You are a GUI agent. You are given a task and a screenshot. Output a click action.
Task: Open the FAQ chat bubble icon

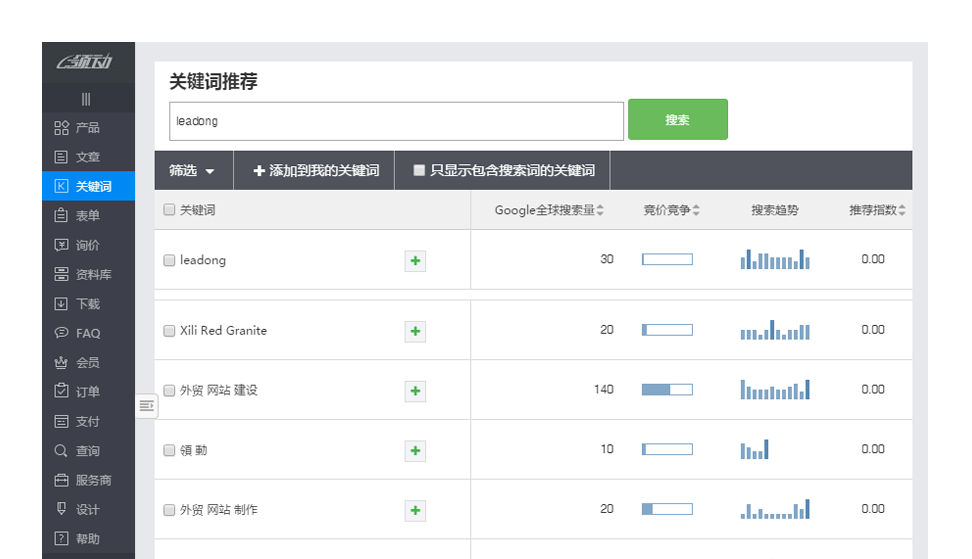(x=62, y=333)
